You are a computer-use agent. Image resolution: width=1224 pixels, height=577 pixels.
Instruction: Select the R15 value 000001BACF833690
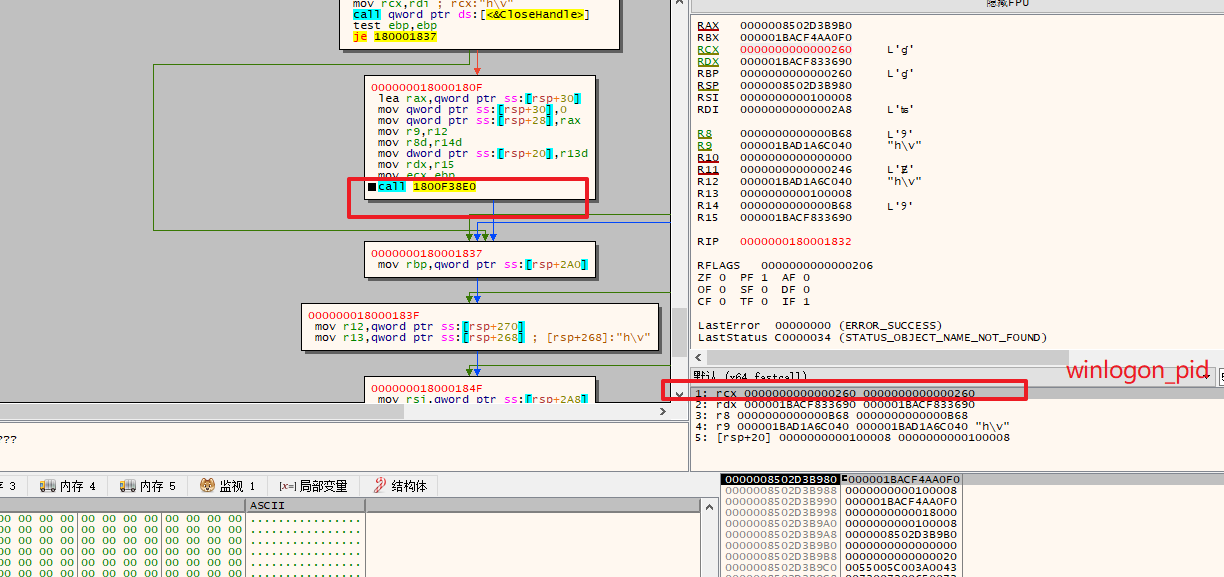pyautogui.click(x=796, y=217)
